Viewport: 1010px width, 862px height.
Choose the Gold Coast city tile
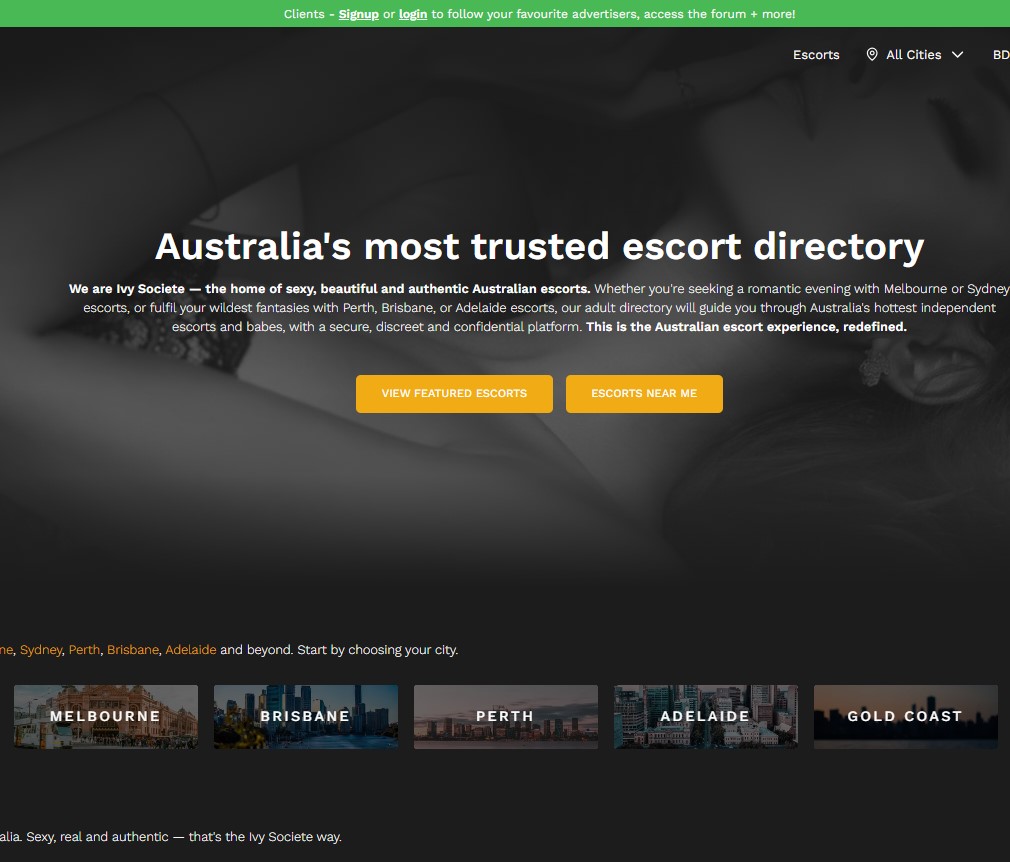pos(906,716)
